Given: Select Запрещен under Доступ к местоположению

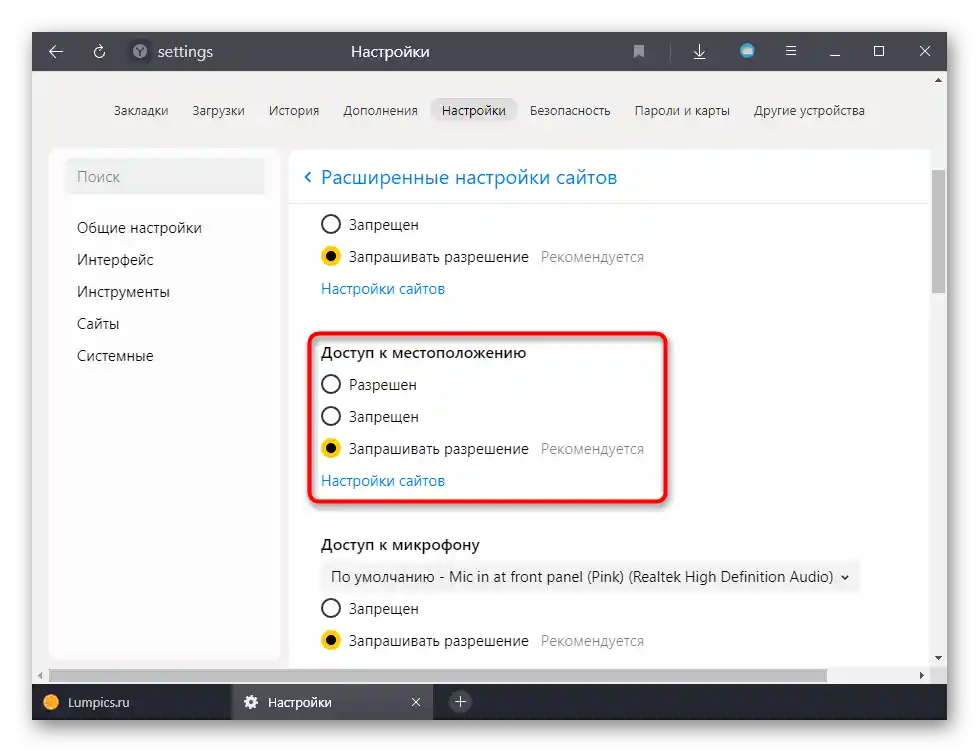Looking at the screenshot, I should coord(331,417).
